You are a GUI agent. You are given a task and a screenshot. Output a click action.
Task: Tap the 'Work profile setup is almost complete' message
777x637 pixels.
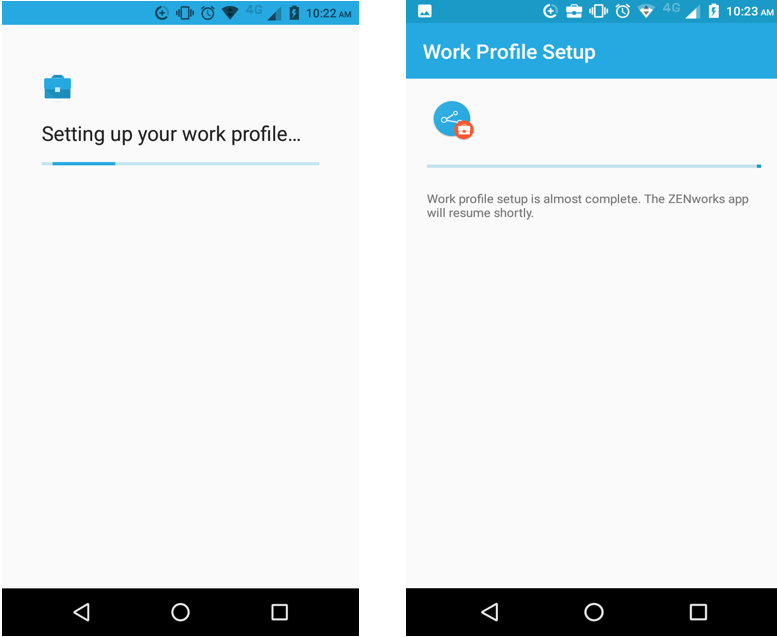587,206
